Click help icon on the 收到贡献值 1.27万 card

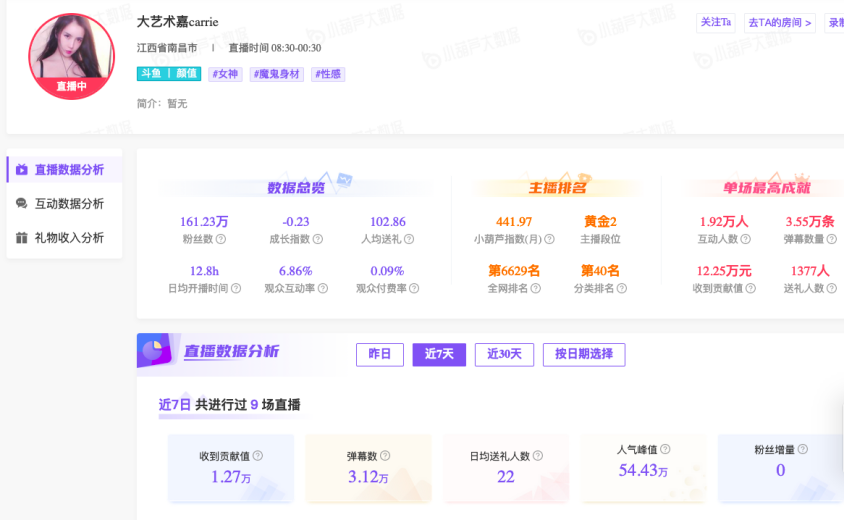coord(258,455)
